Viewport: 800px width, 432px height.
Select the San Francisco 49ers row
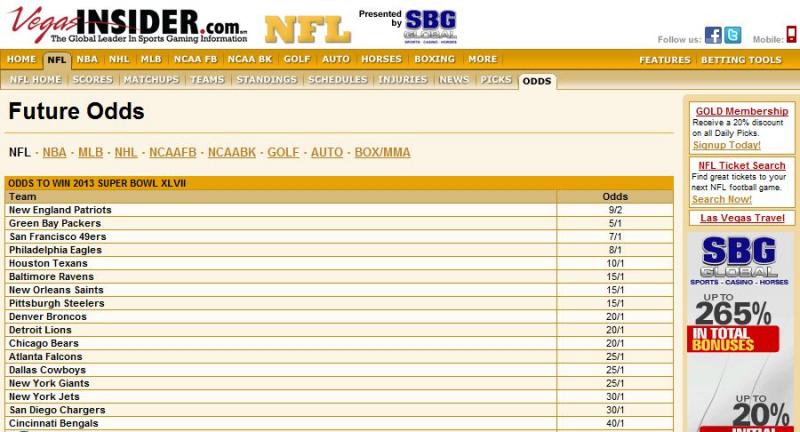(x=339, y=237)
